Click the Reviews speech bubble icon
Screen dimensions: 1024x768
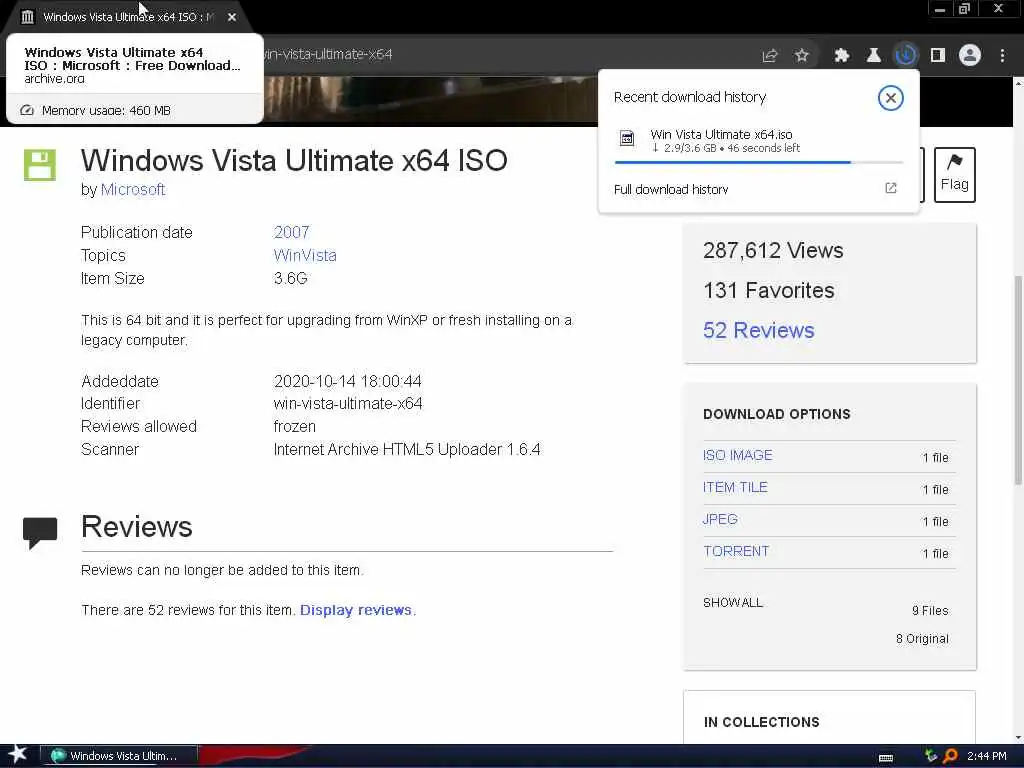tap(40, 533)
